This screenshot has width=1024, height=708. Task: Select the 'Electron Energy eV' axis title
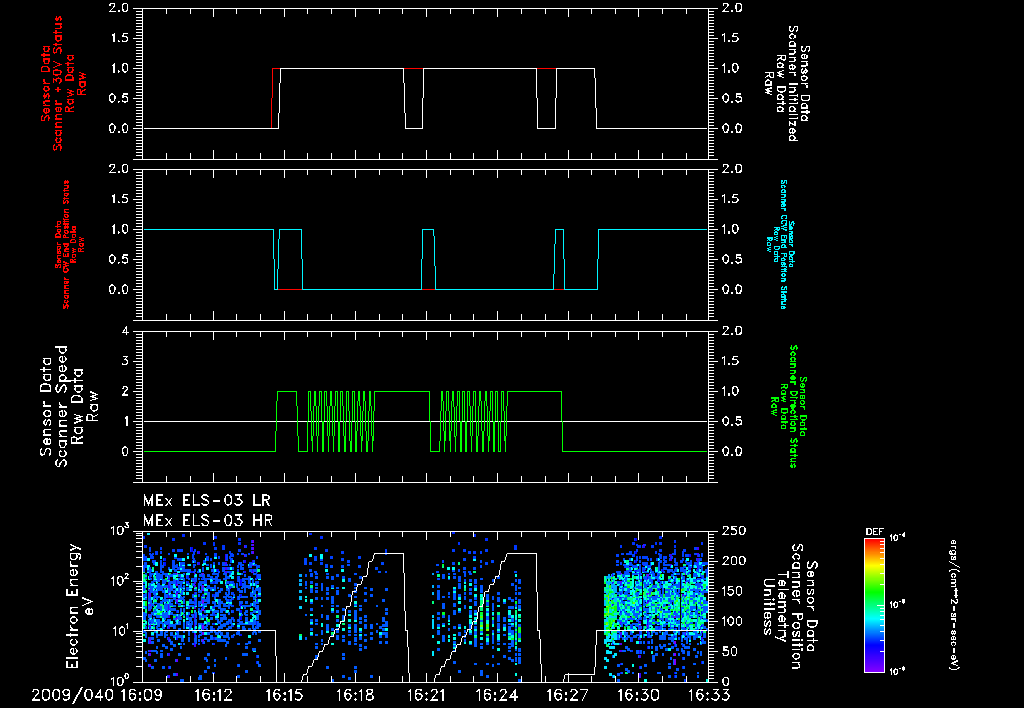tap(81, 606)
